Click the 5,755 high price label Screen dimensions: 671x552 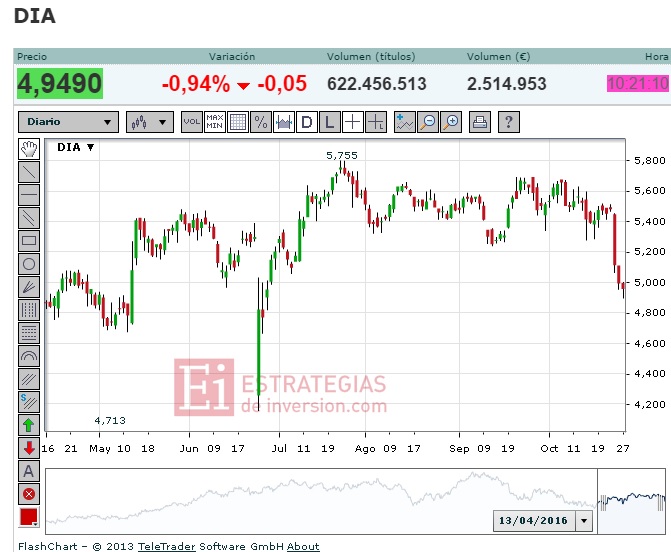click(x=341, y=156)
